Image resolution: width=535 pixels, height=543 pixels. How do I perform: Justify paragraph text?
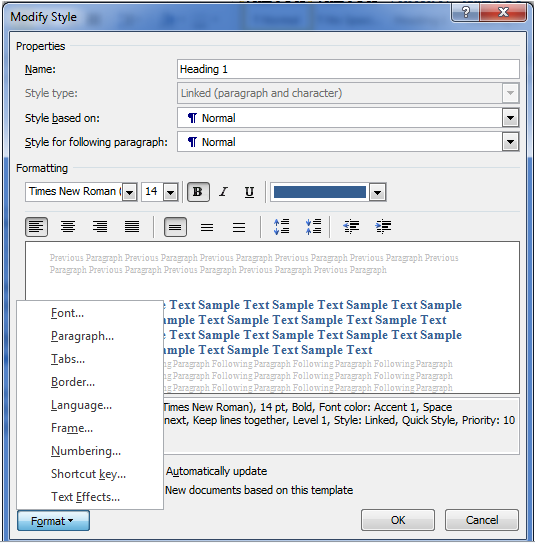click(132, 227)
